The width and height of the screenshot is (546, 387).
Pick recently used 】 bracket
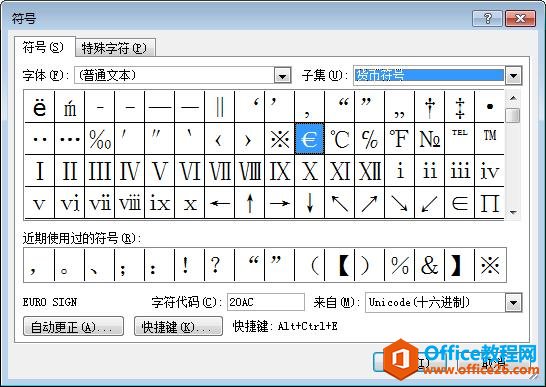(459, 265)
